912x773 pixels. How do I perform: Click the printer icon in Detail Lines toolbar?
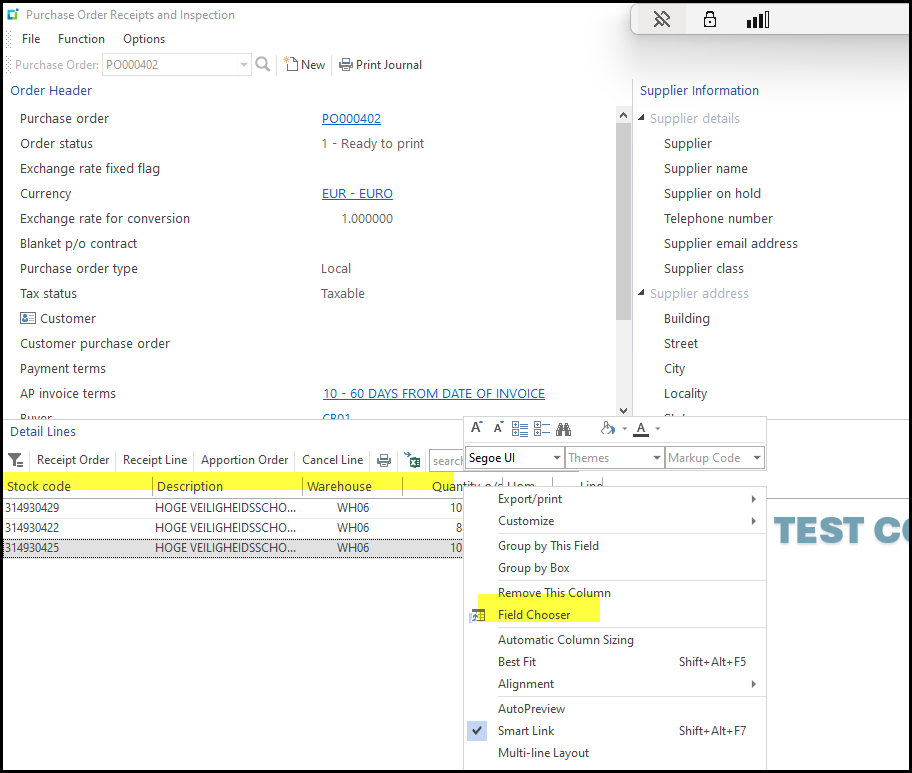pos(383,460)
